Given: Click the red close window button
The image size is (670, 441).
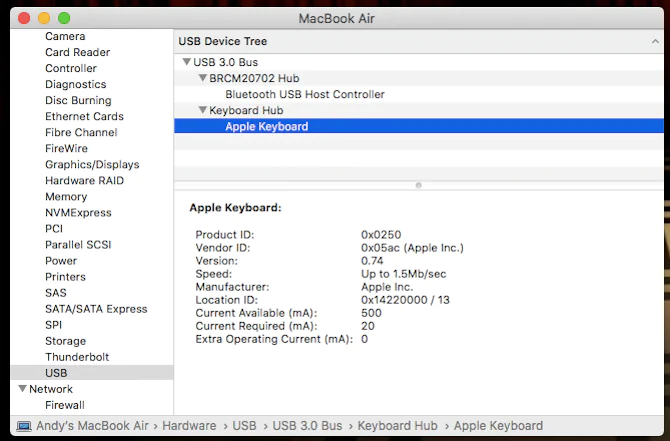Looking at the screenshot, I should click(24, 18).
